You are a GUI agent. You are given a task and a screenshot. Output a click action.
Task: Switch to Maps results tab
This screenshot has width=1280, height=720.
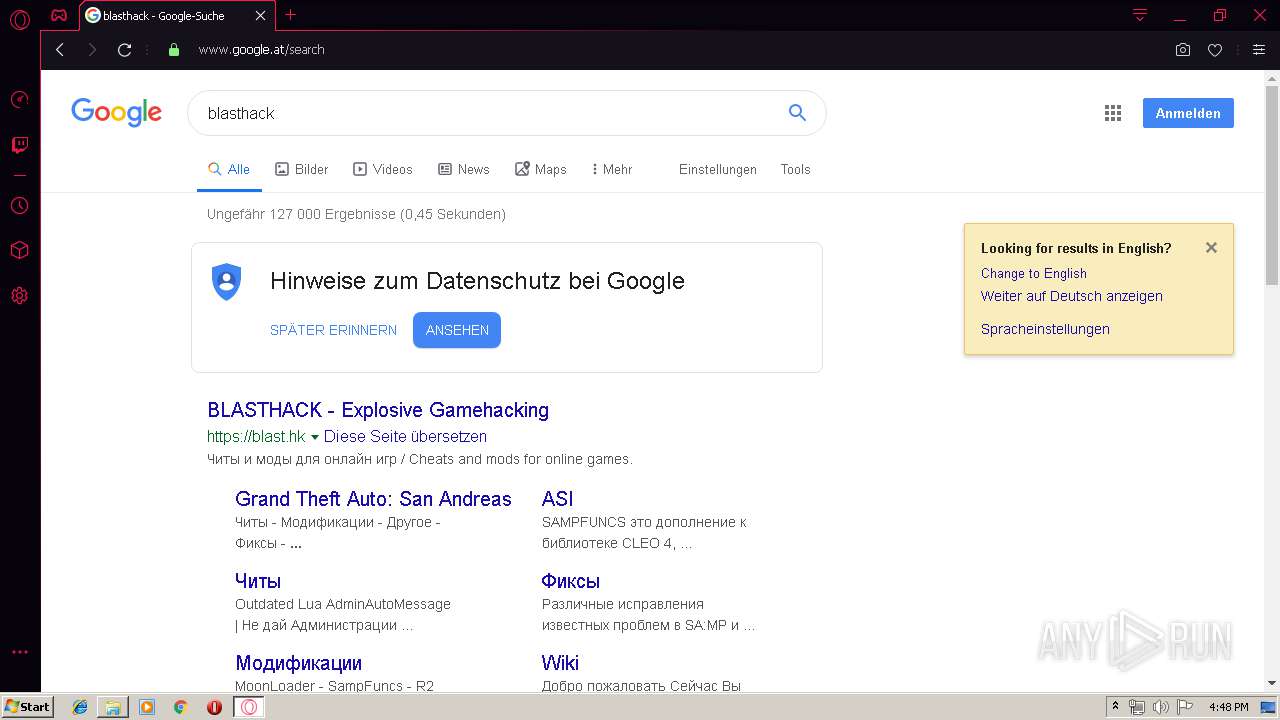pyautogui.click(x=541, y=169)
